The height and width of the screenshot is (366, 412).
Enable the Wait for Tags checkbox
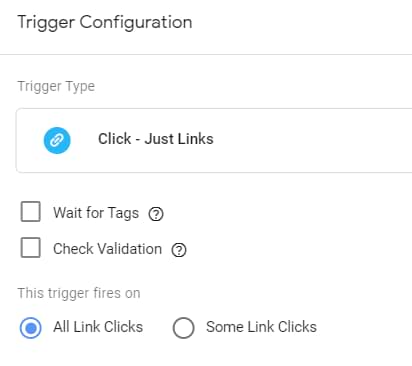(x=31, y=211)
